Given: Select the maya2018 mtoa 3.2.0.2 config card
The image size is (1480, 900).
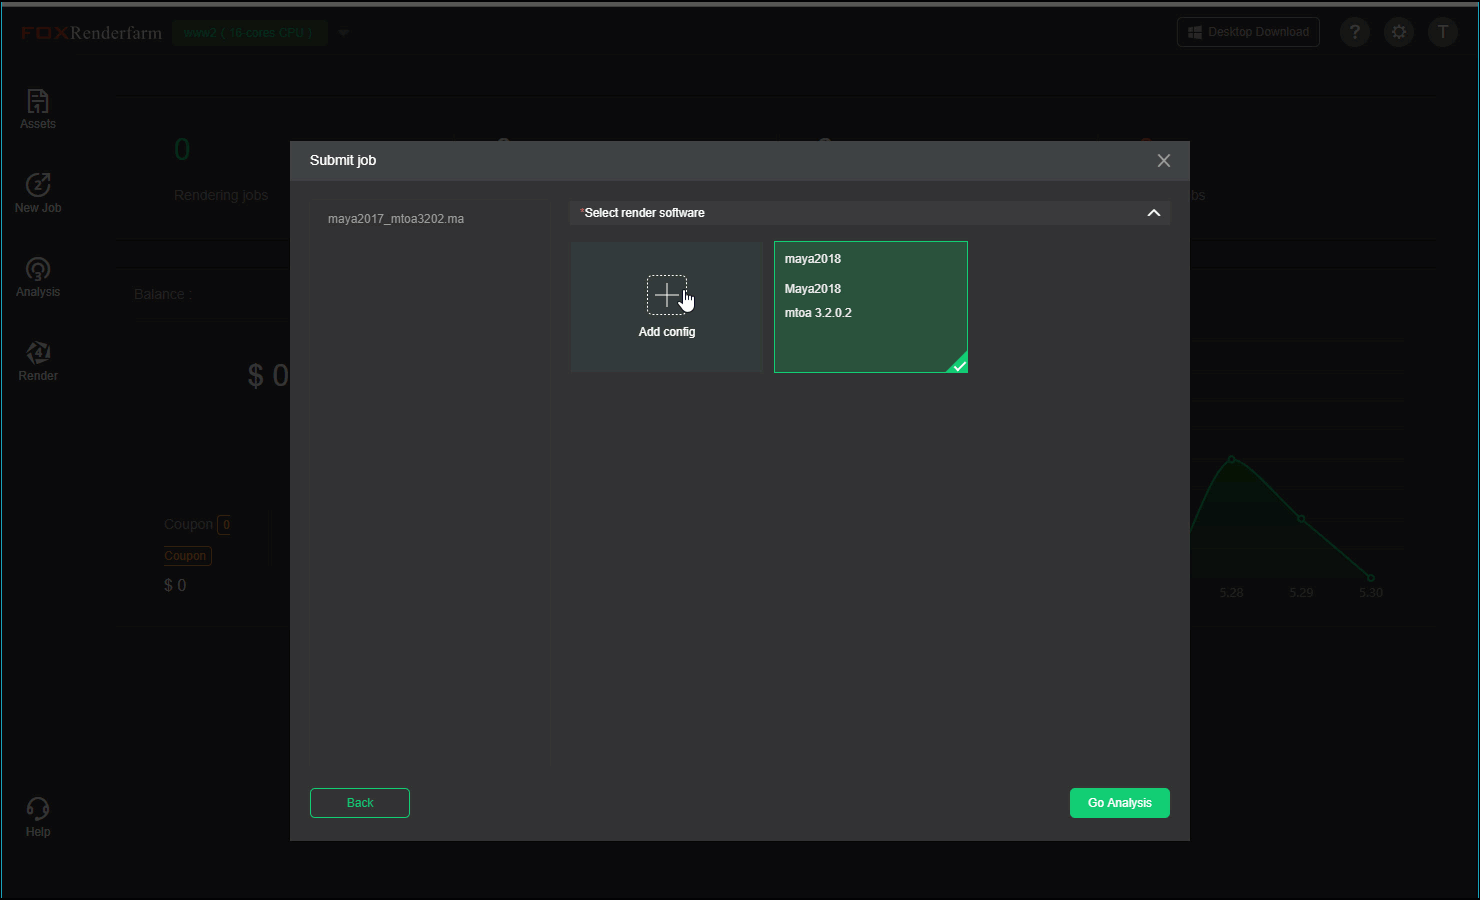Looking at the screenshot, I should point(871,307).
